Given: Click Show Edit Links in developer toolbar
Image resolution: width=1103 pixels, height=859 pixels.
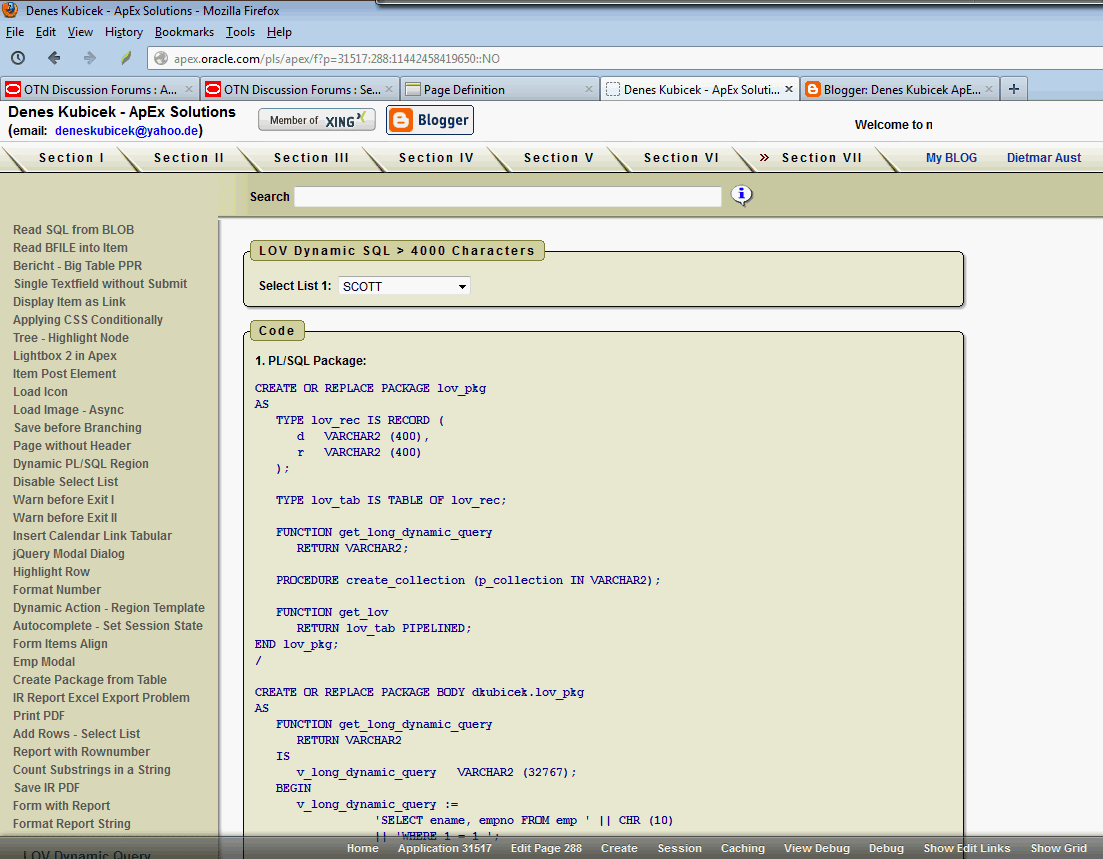Looking at the screenshot, I should pos(967,848).
